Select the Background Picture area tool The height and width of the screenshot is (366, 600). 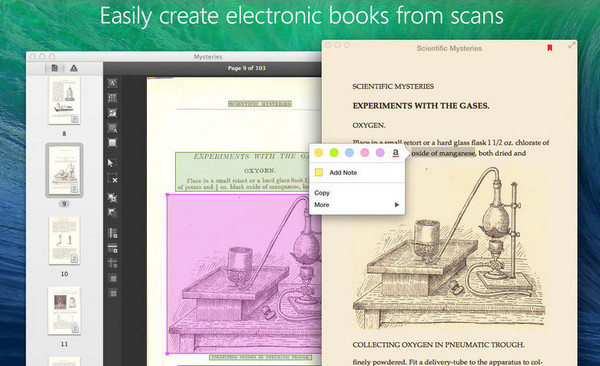tap(112, 128)
